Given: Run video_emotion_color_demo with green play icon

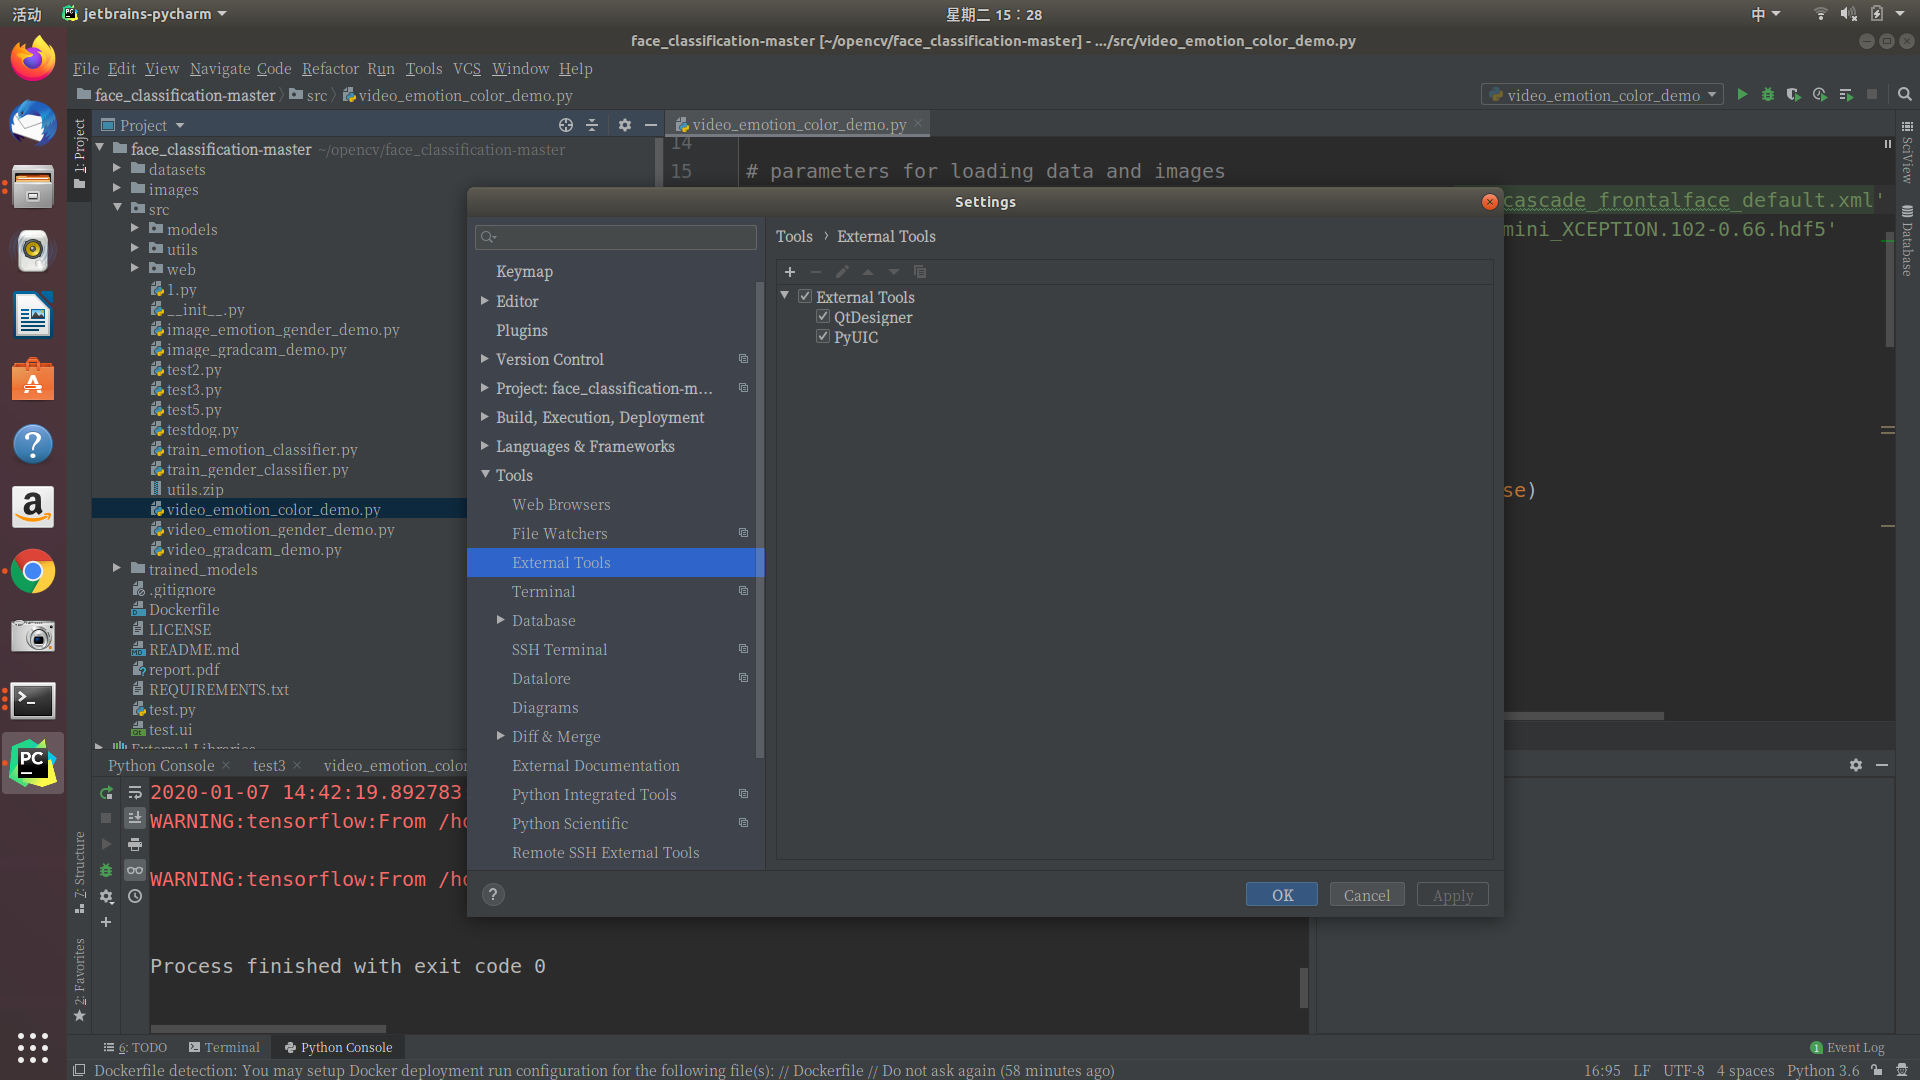Looking at the screenshot, I should click(1742, 94).
